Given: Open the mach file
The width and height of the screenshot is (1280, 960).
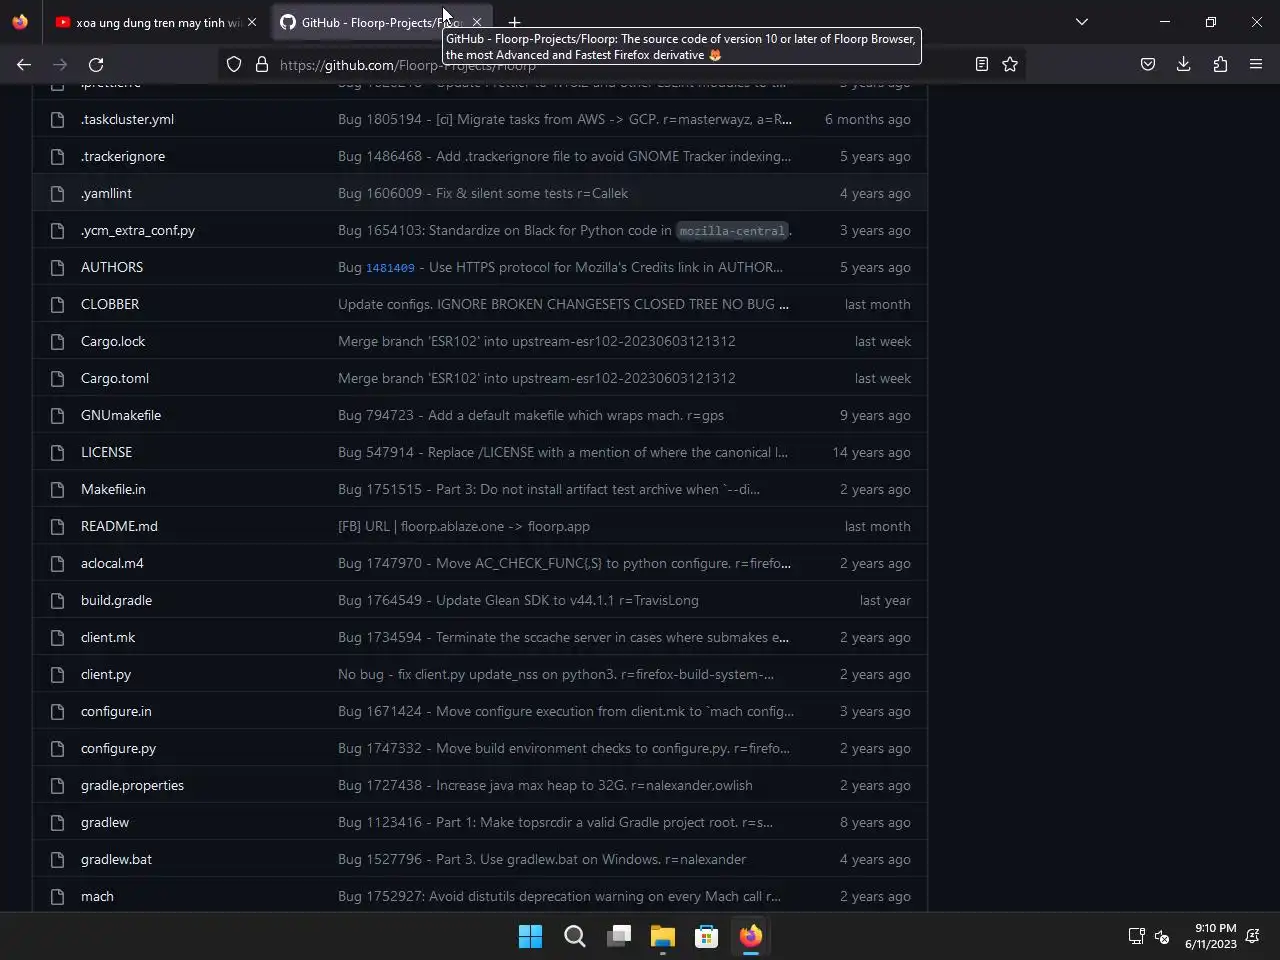Looking at the screenshot, I should [97, 896].
